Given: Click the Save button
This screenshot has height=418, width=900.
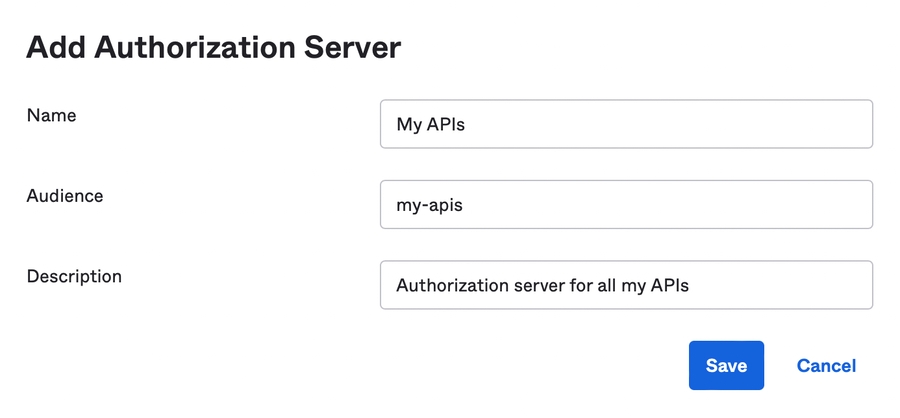Looking at the screenshot, I should 726,365.
